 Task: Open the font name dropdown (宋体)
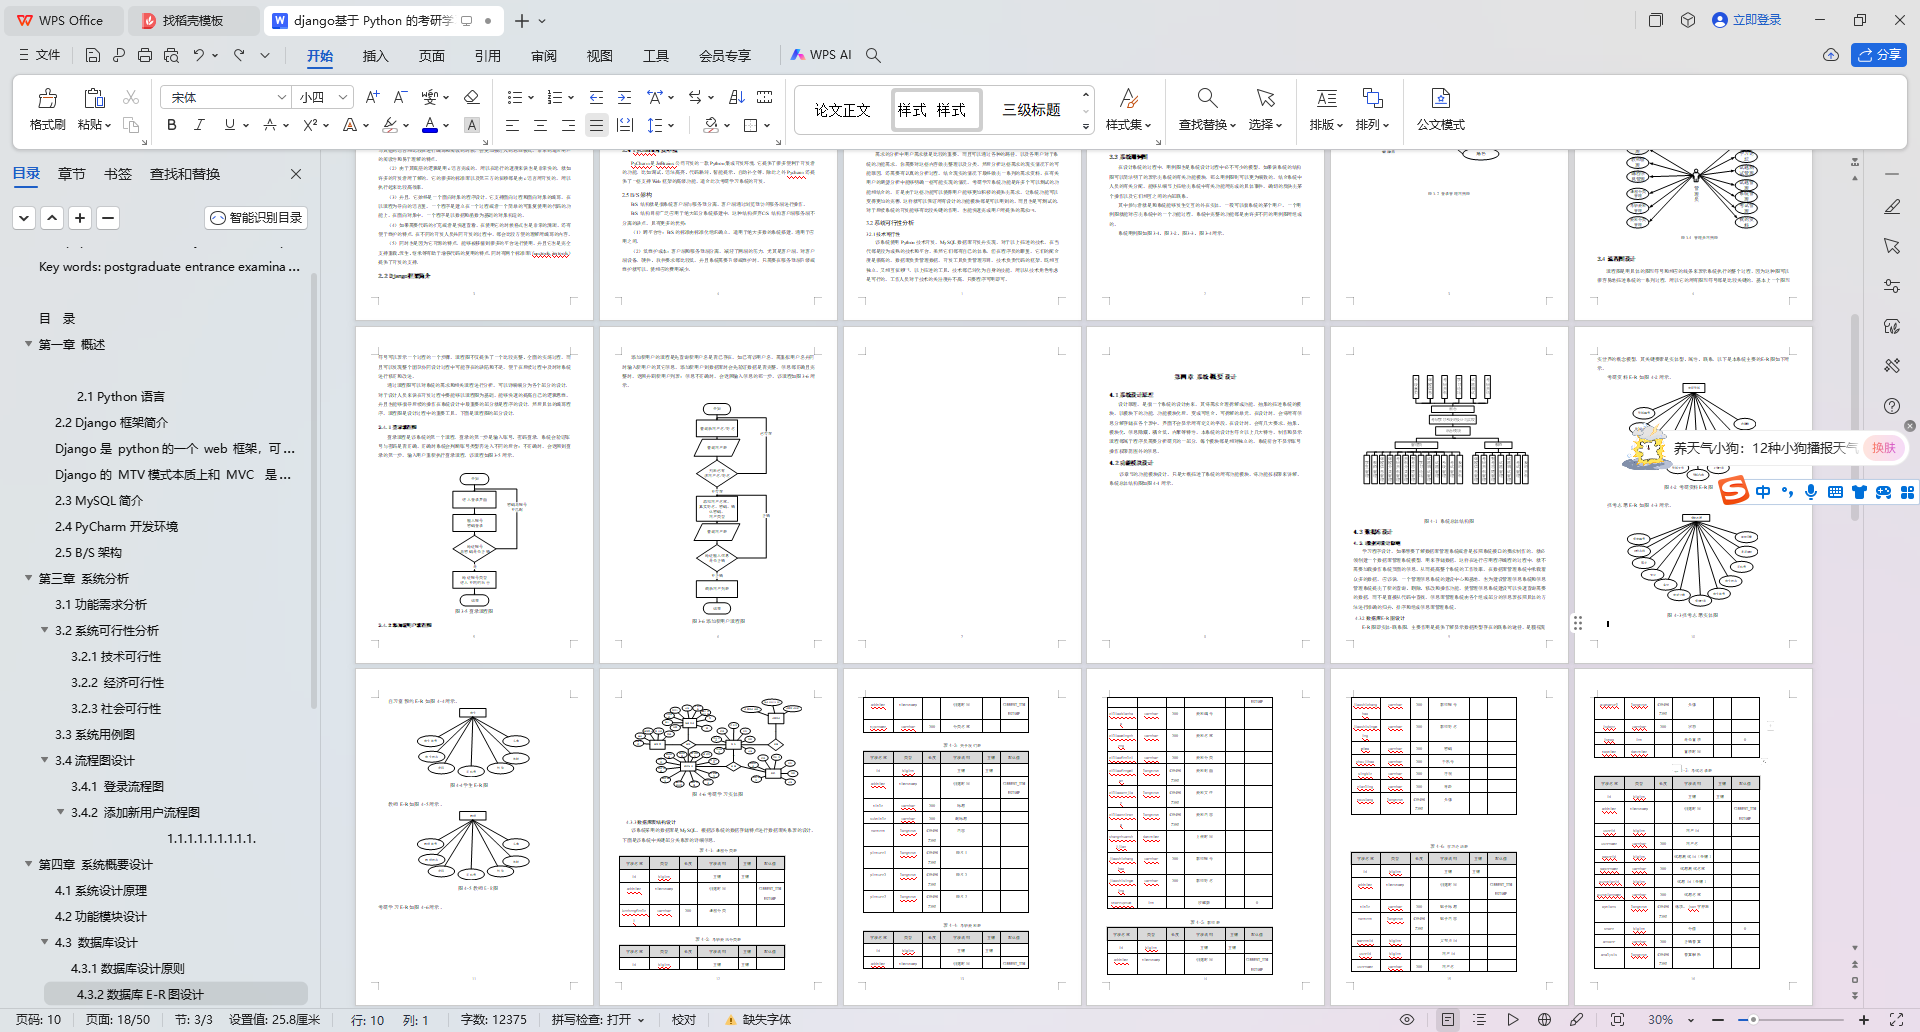(281, 97)
